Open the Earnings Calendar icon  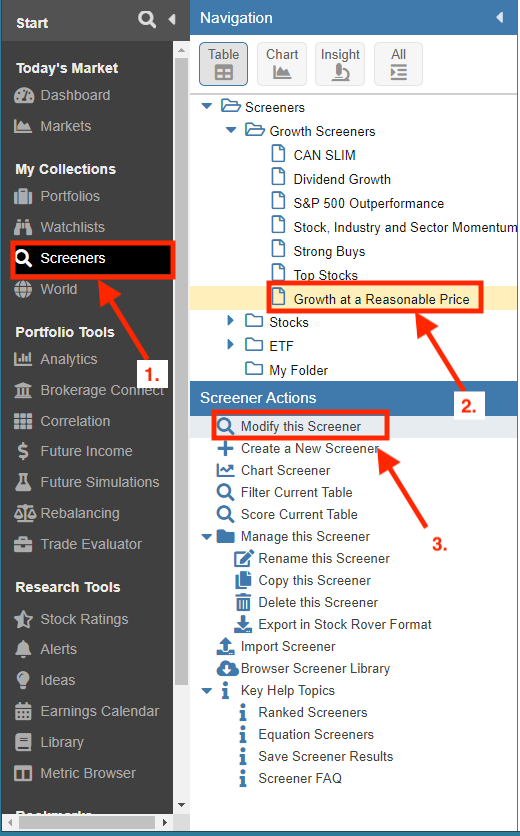coord(23,711)
